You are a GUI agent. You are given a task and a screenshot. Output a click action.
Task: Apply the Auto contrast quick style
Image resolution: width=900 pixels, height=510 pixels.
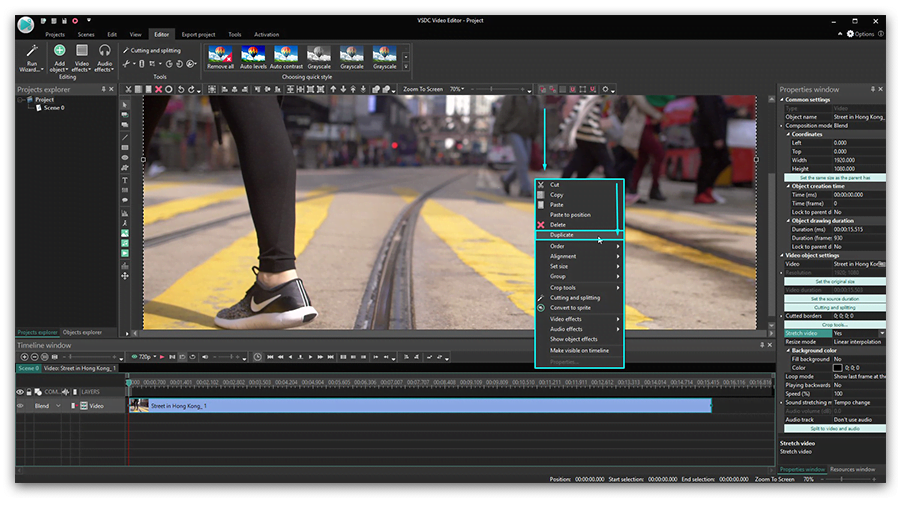click(x=286, y=58)
